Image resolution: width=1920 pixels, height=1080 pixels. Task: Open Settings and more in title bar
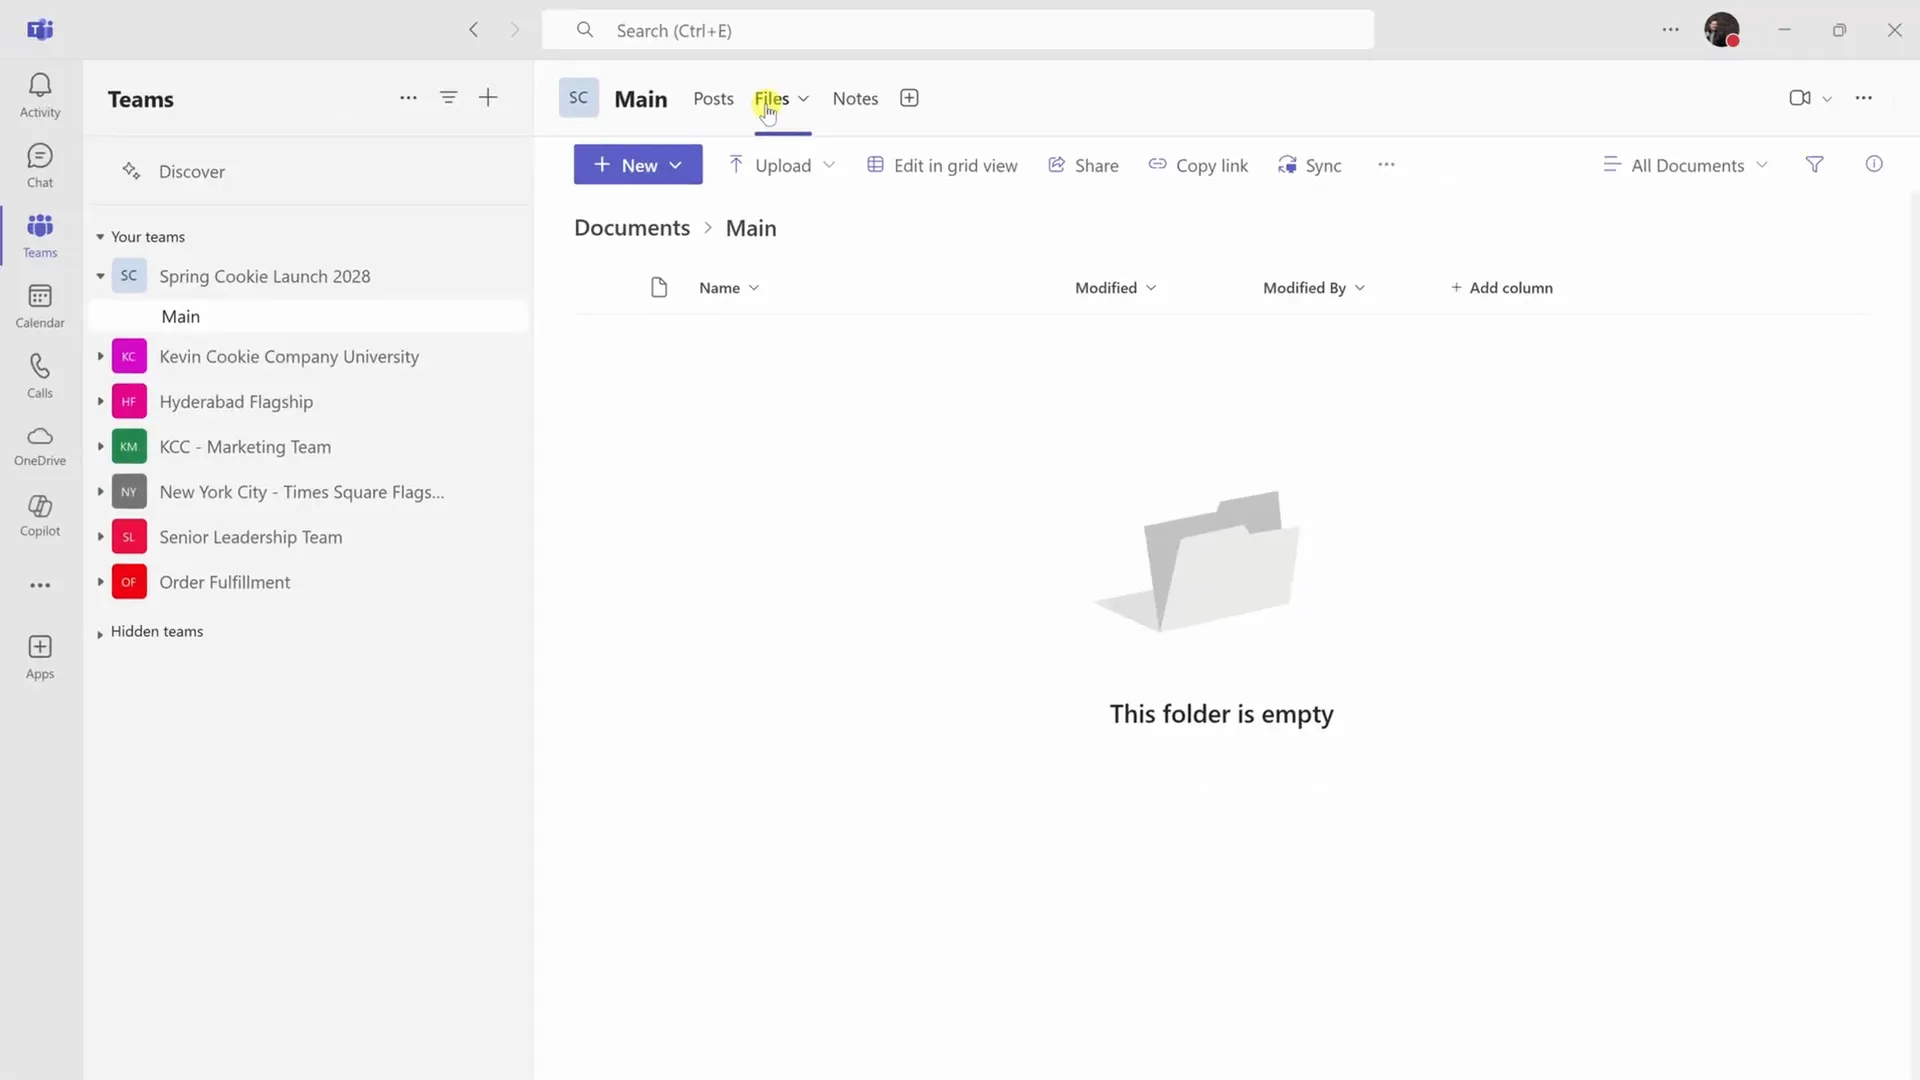pos(1670,30)
